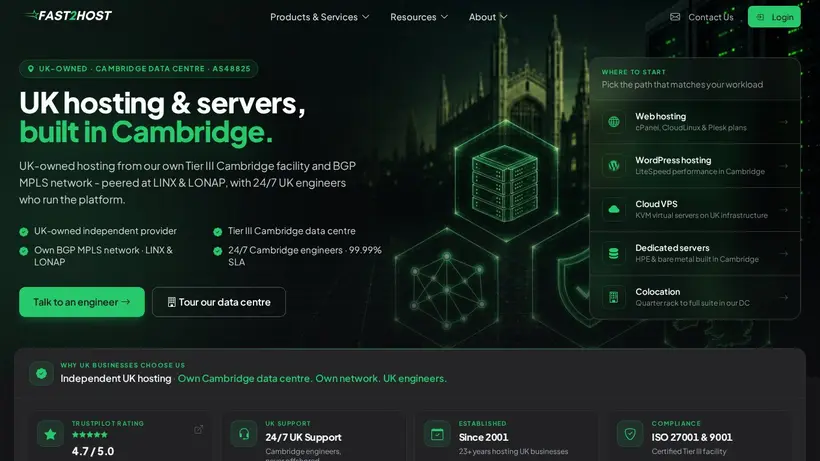Click the Trustpilot five green stars
The width and height of the screenshot is (820, 461).
click(x=89, y=435)
